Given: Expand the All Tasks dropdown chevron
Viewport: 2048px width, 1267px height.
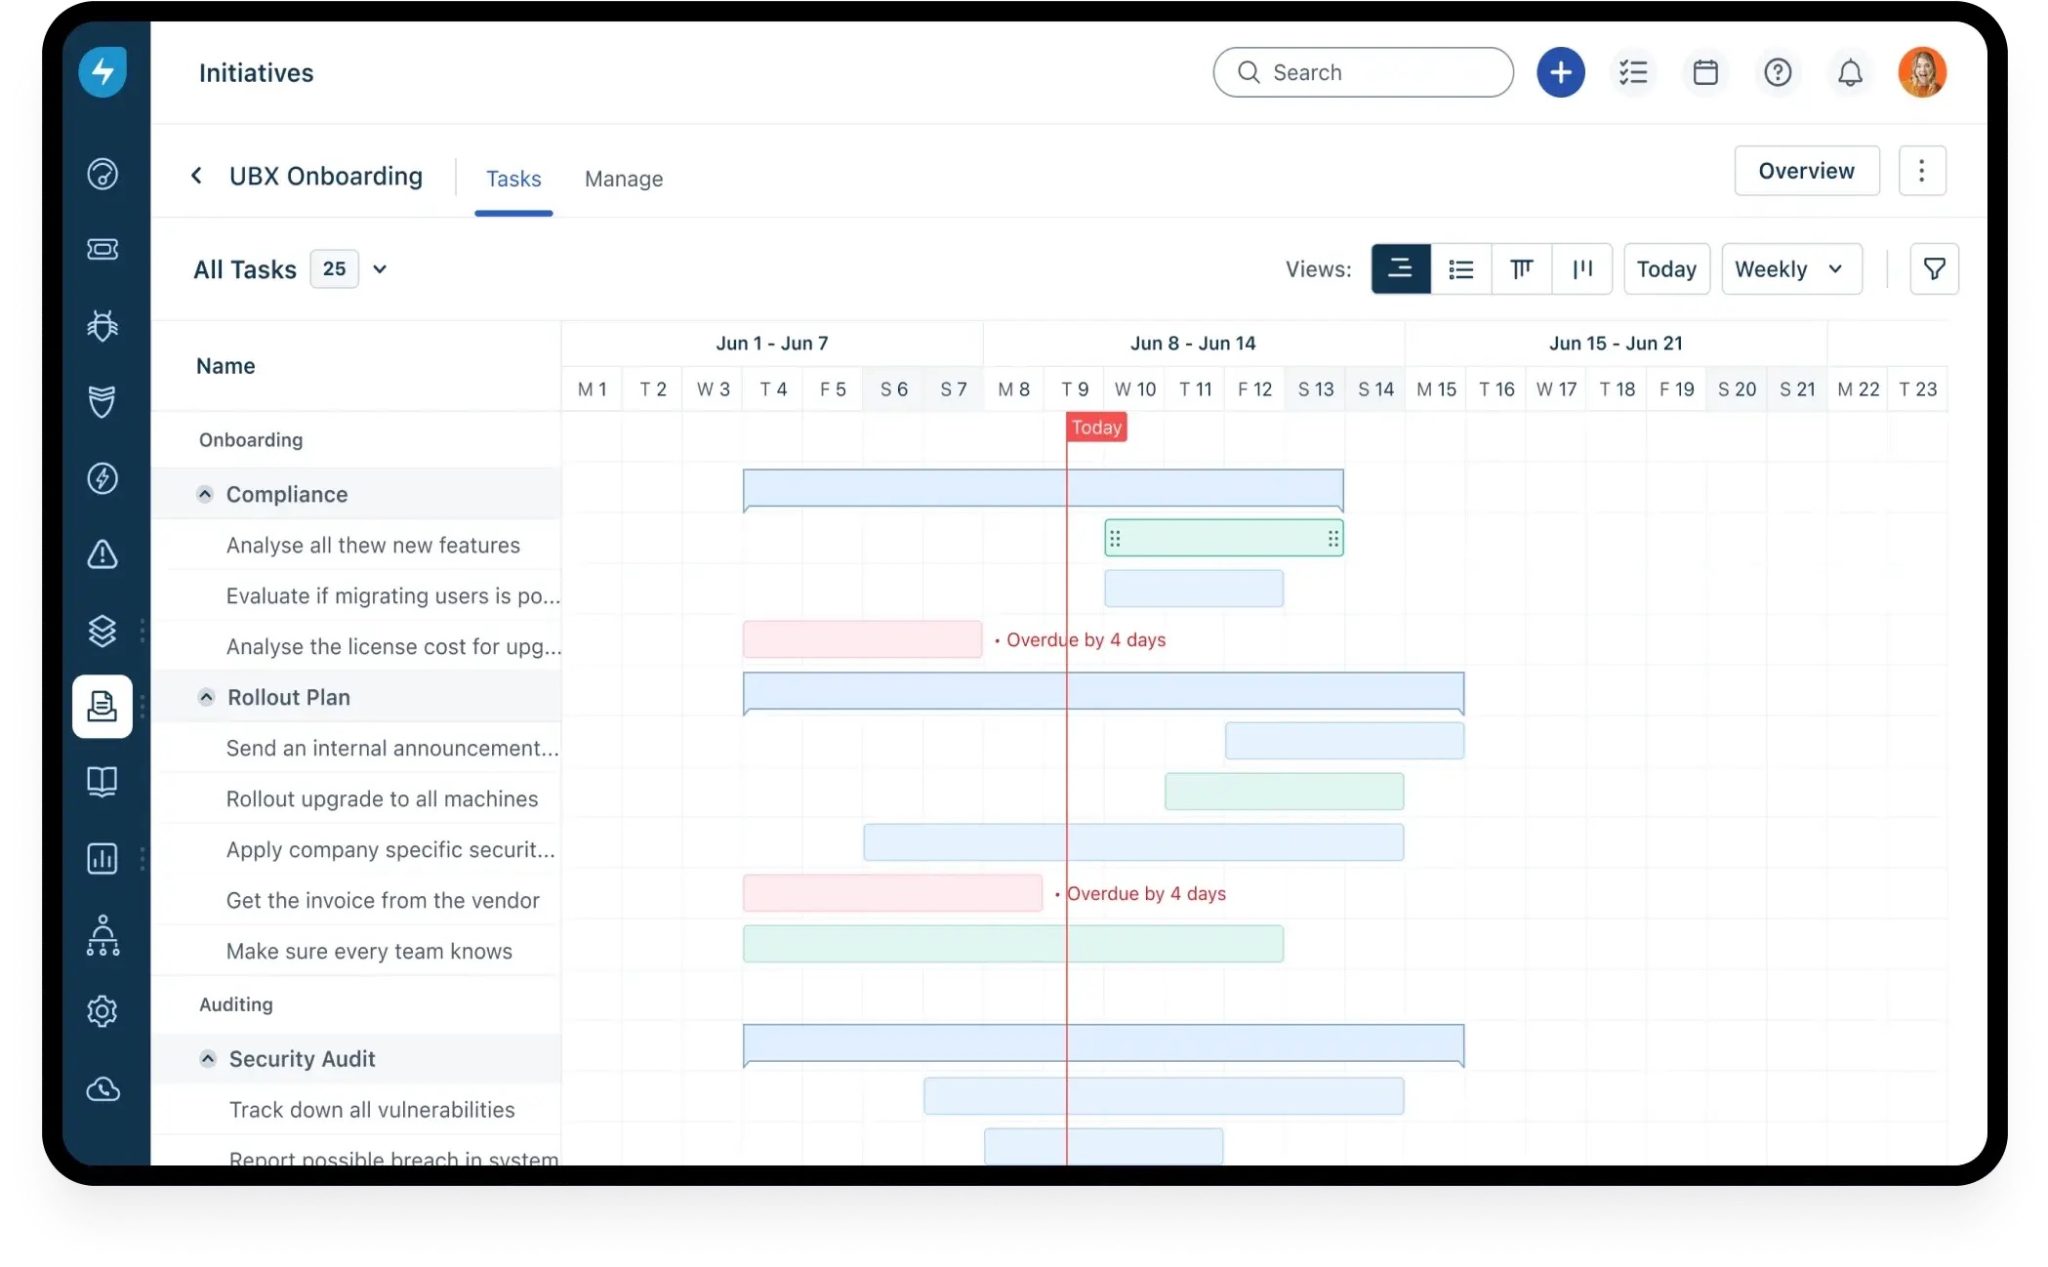Looking at the screenshot, I should (380, 269).
